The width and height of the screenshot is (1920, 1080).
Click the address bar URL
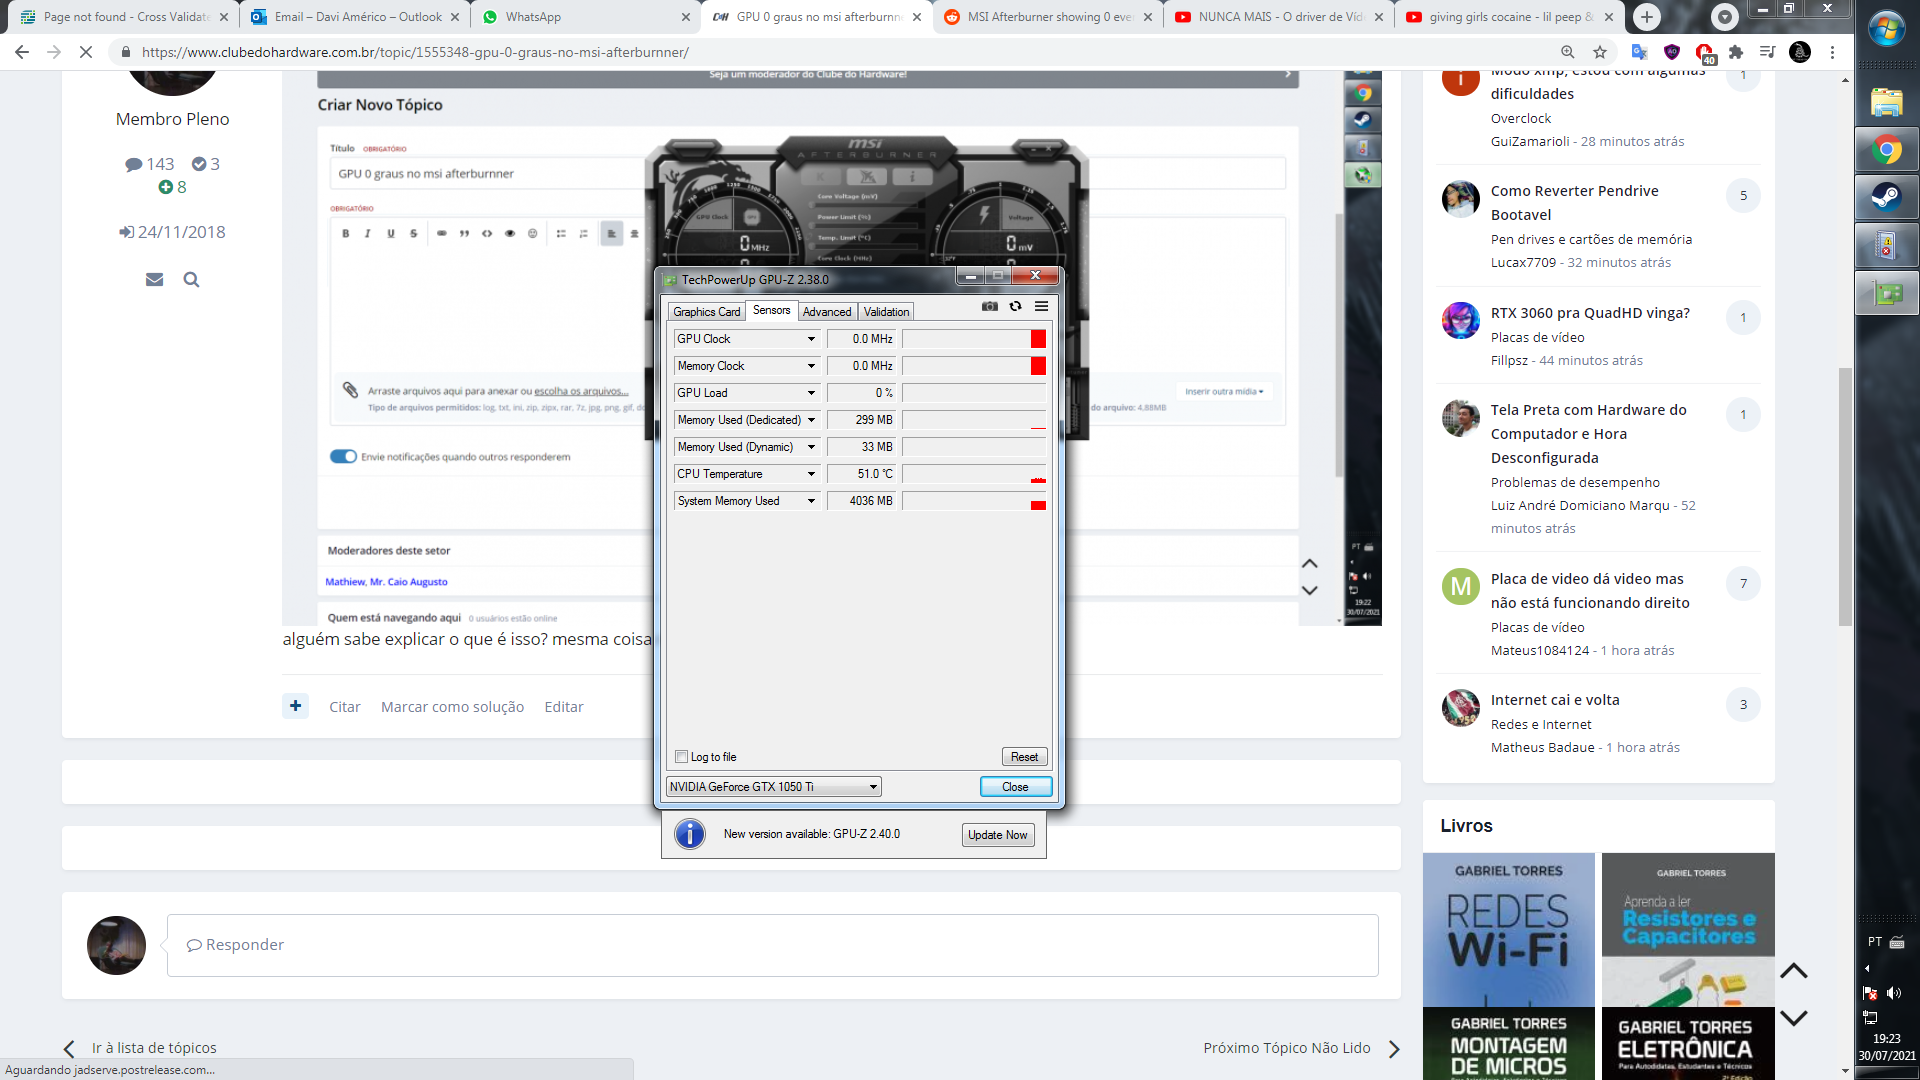click(x=414, y=52)
